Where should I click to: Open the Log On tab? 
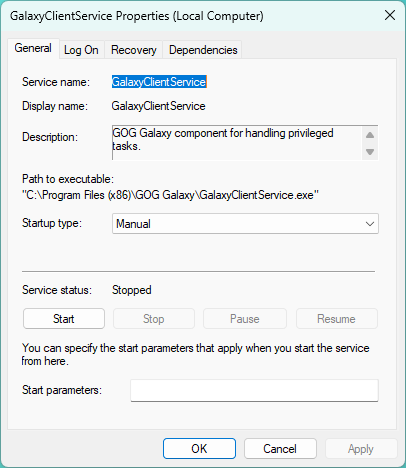81,50
